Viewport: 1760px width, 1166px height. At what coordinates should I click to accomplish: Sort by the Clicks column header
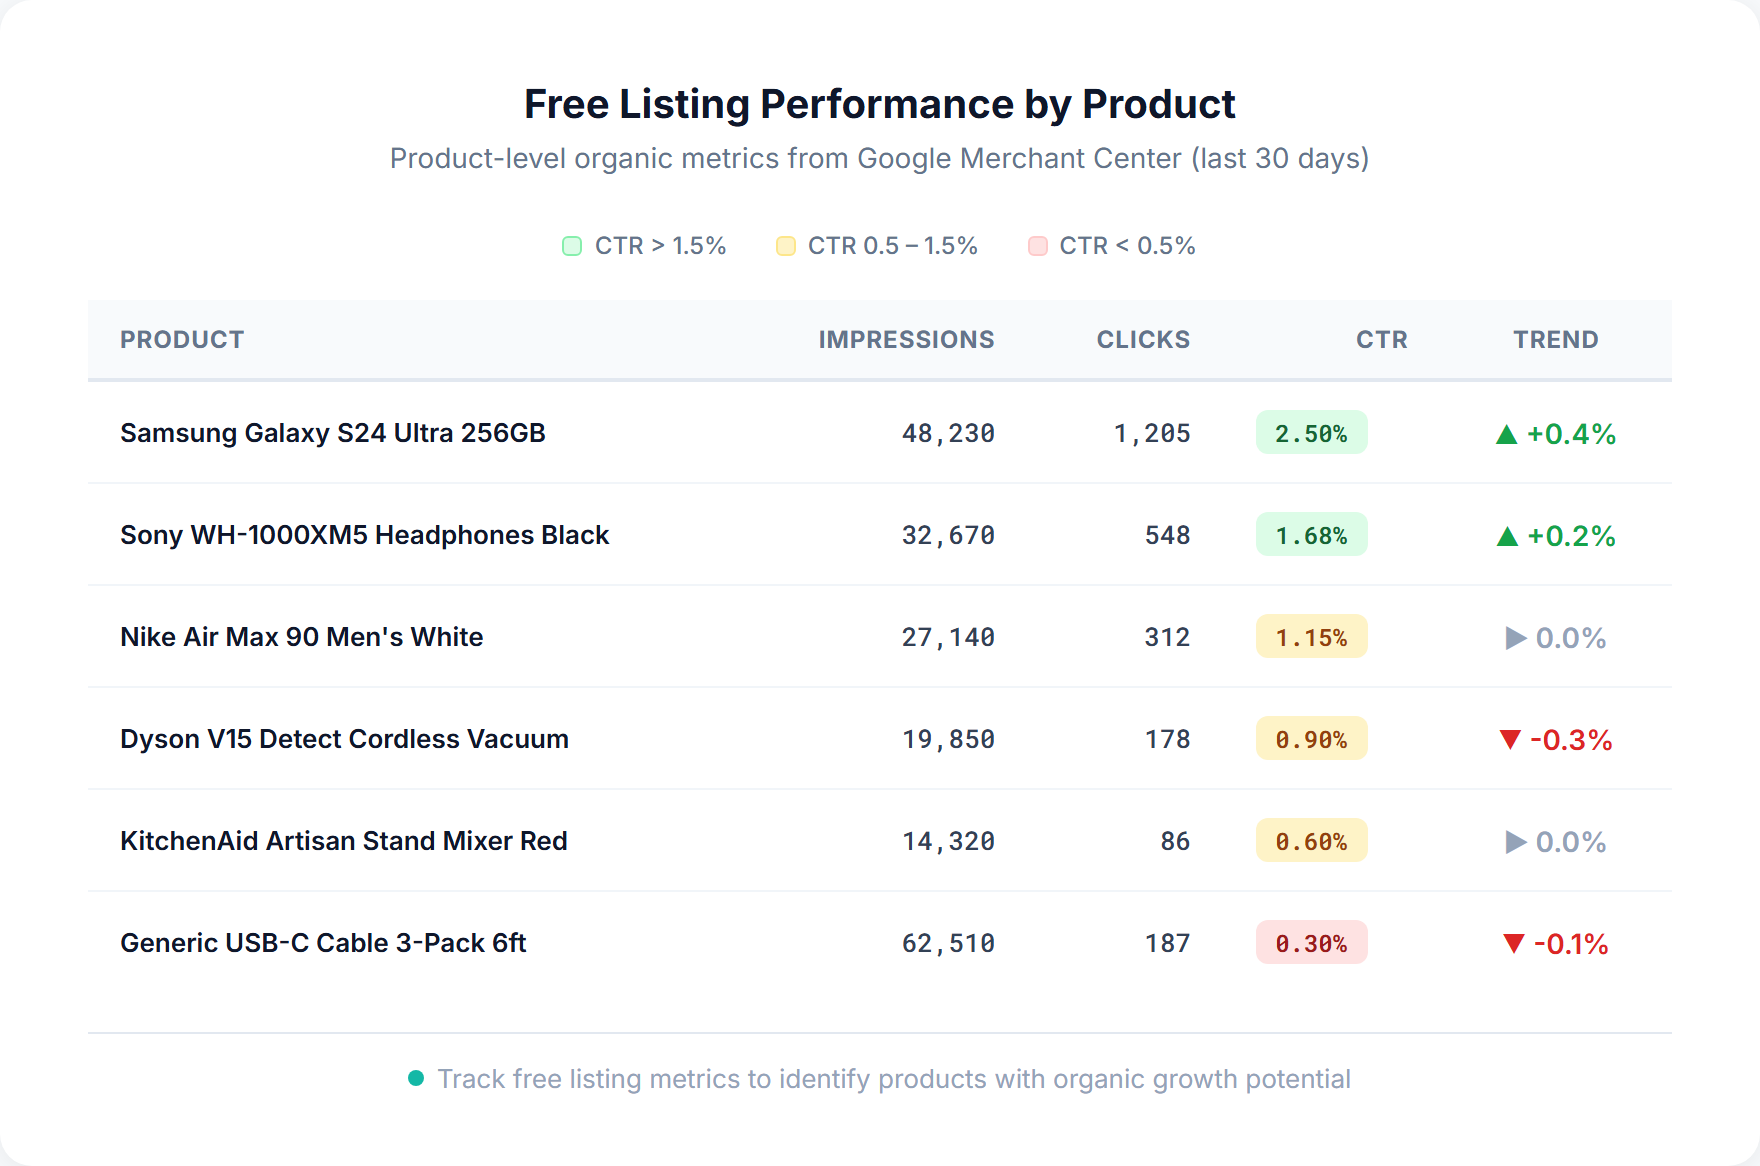[1143, 340]
